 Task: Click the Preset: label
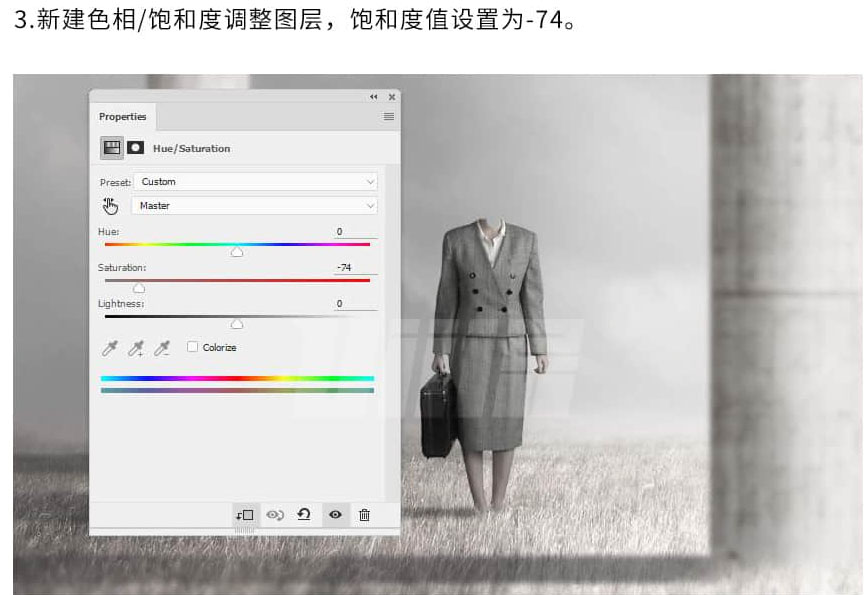pos(115,182)
